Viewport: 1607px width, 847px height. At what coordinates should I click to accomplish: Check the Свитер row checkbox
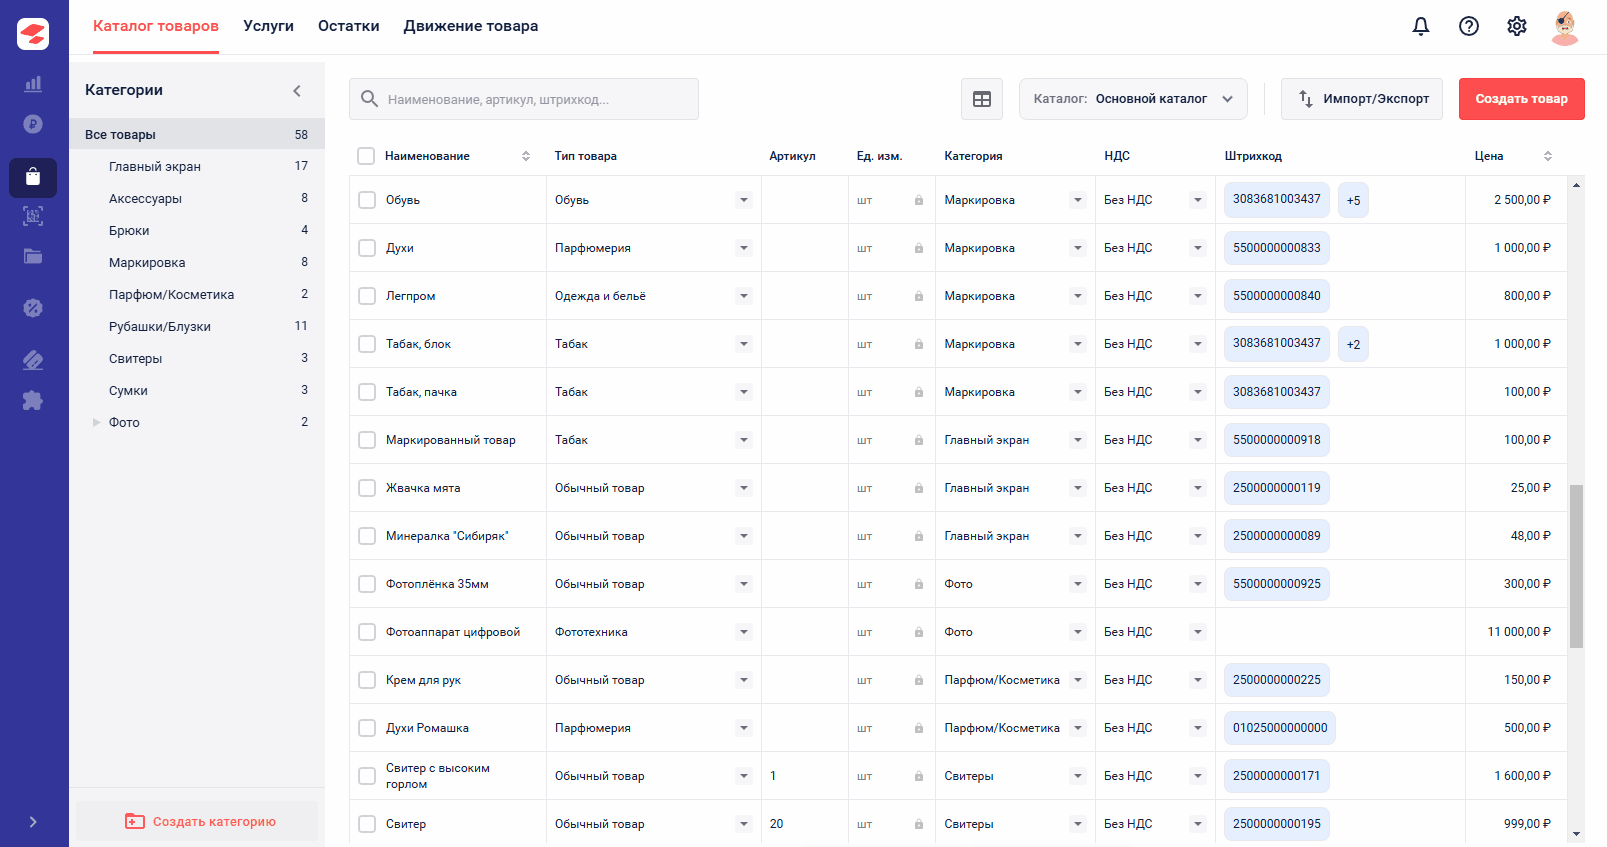point(367,824)
